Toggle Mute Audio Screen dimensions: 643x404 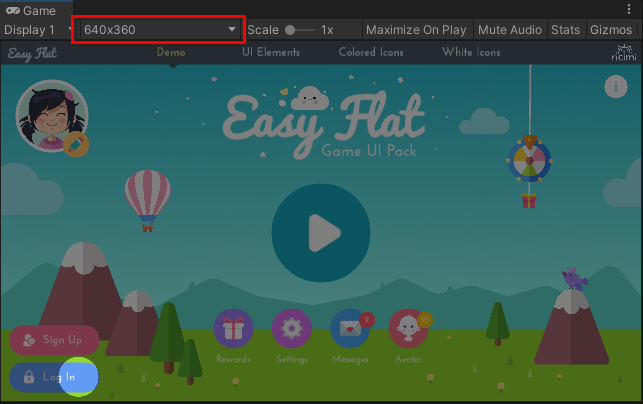[510, 30]
